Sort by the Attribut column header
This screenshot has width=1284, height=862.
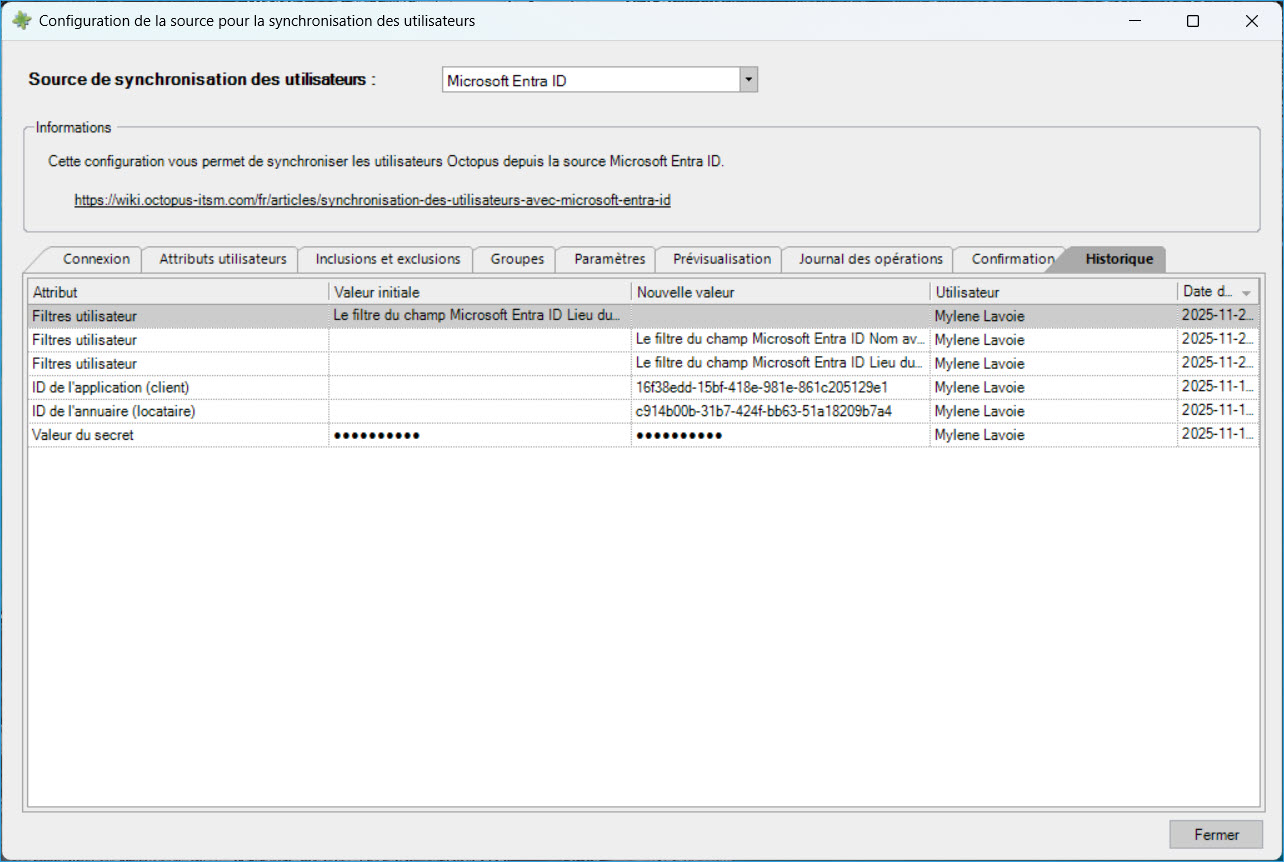point(178,292)
